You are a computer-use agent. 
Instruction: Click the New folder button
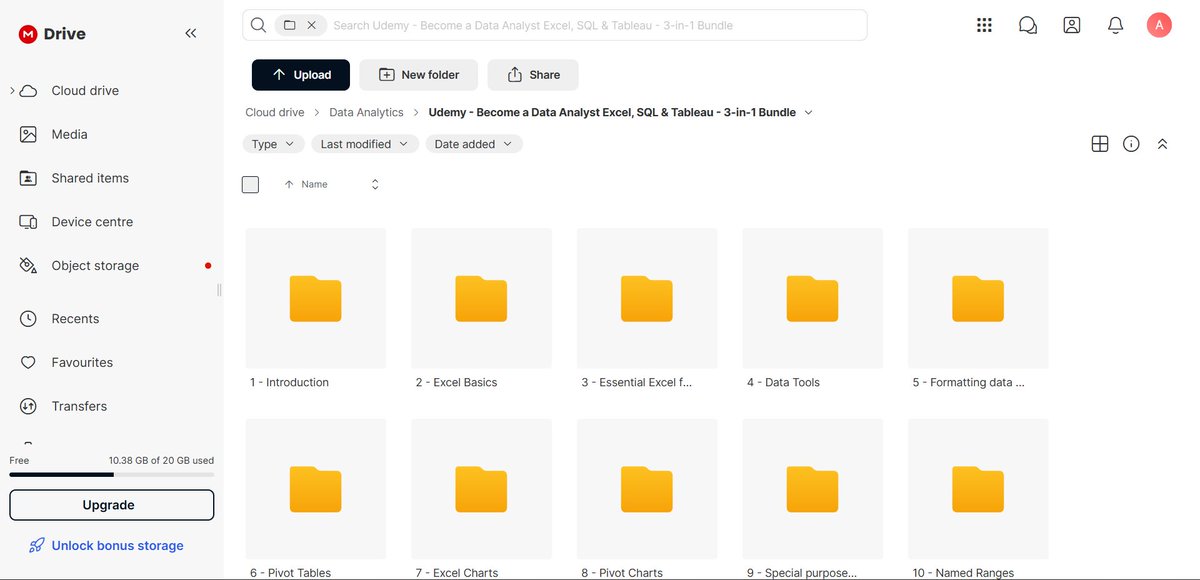point(419,75)
